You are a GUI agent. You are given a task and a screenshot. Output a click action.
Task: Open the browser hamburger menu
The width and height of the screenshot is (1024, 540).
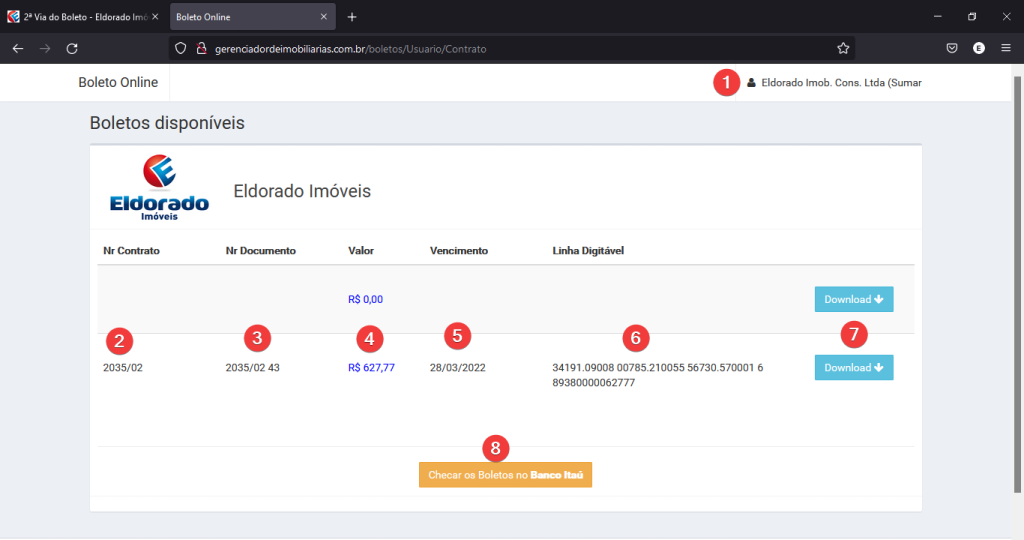click(x=1006, y=48)
